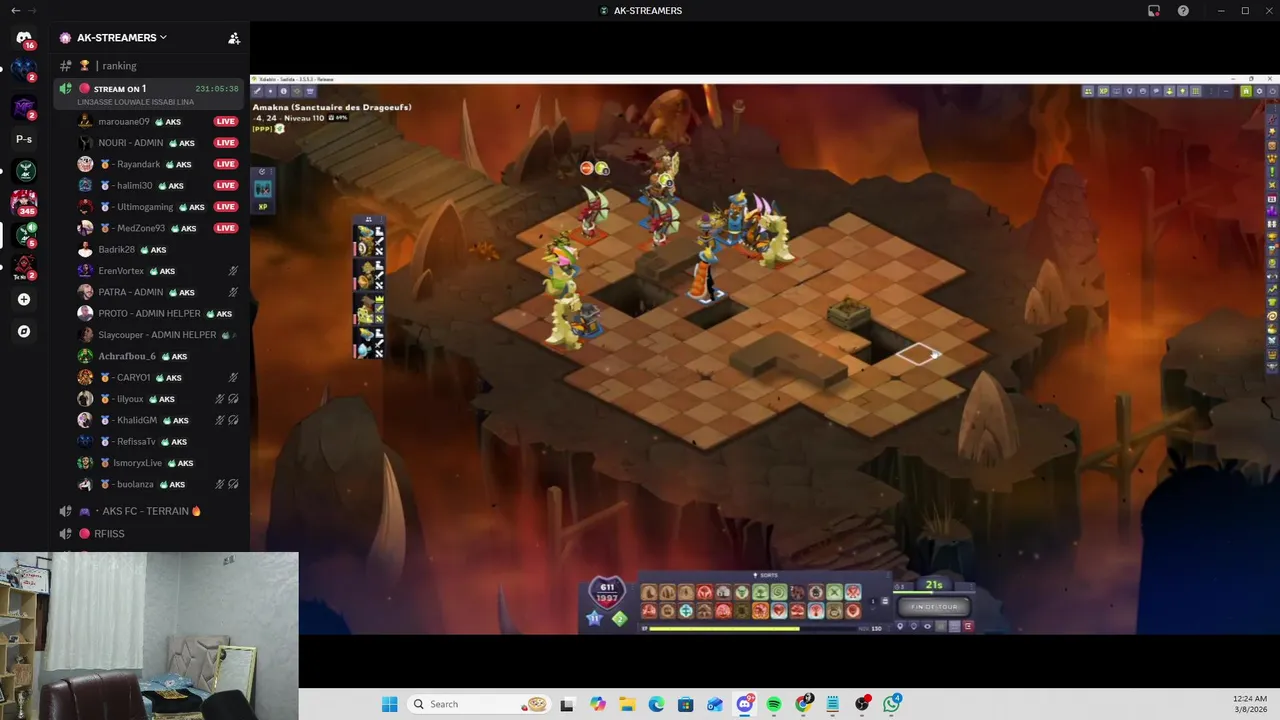Click the taskbar Search box
The width and height of the screenshot is (1280, 720).
pos(480,704)
